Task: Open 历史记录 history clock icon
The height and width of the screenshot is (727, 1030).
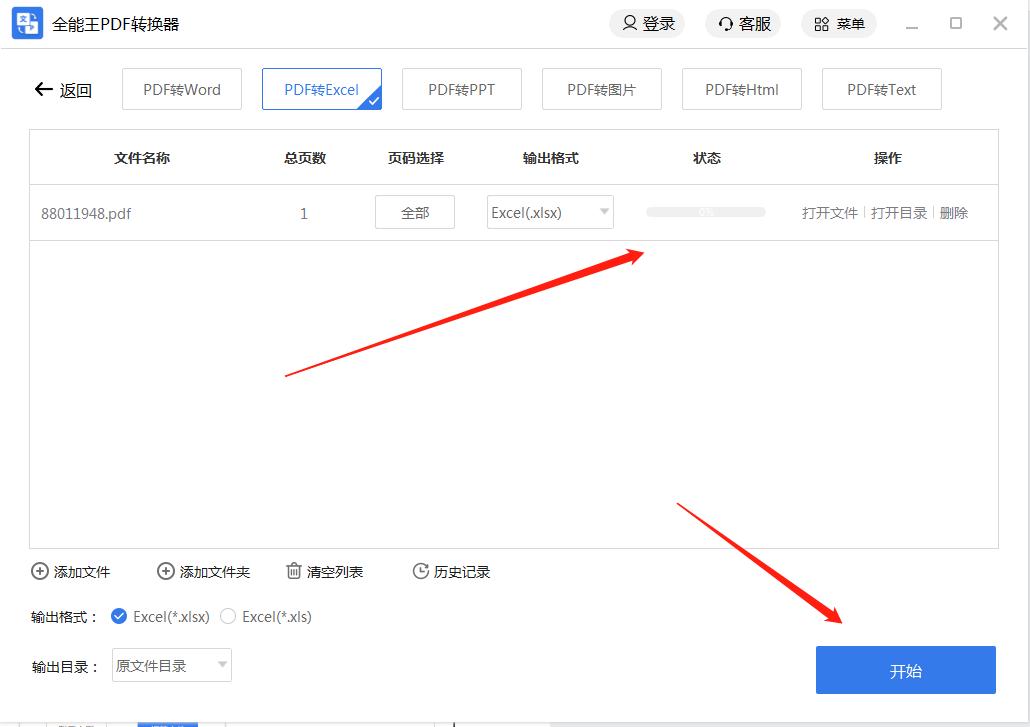Action: [x=421, y=572]
